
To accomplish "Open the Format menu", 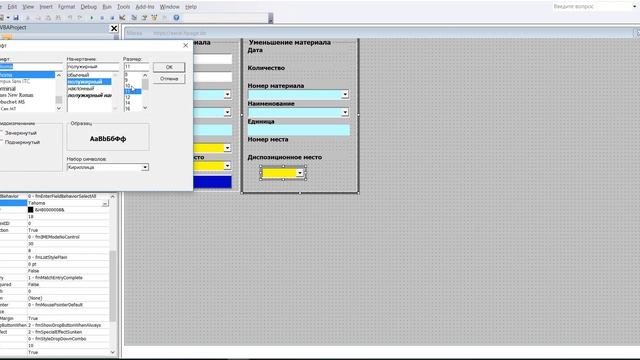I will 67,7.
